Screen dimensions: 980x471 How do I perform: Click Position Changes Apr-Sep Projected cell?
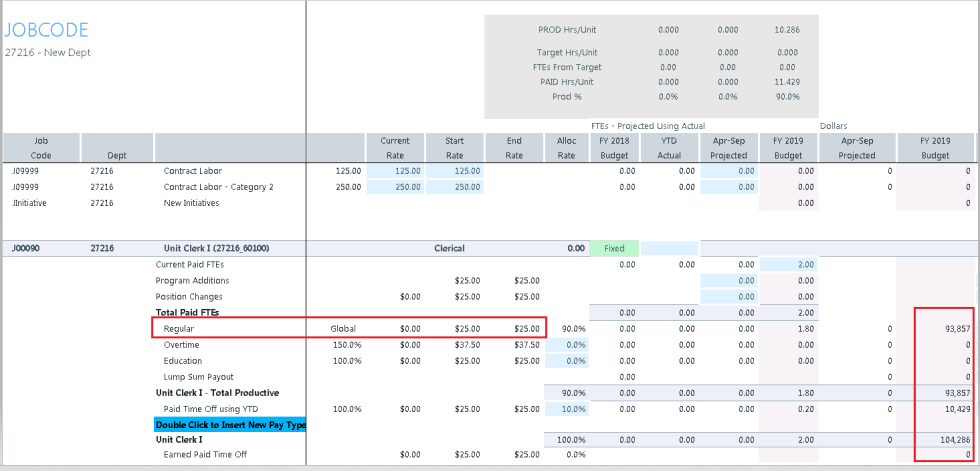click(x=729, y=297)
